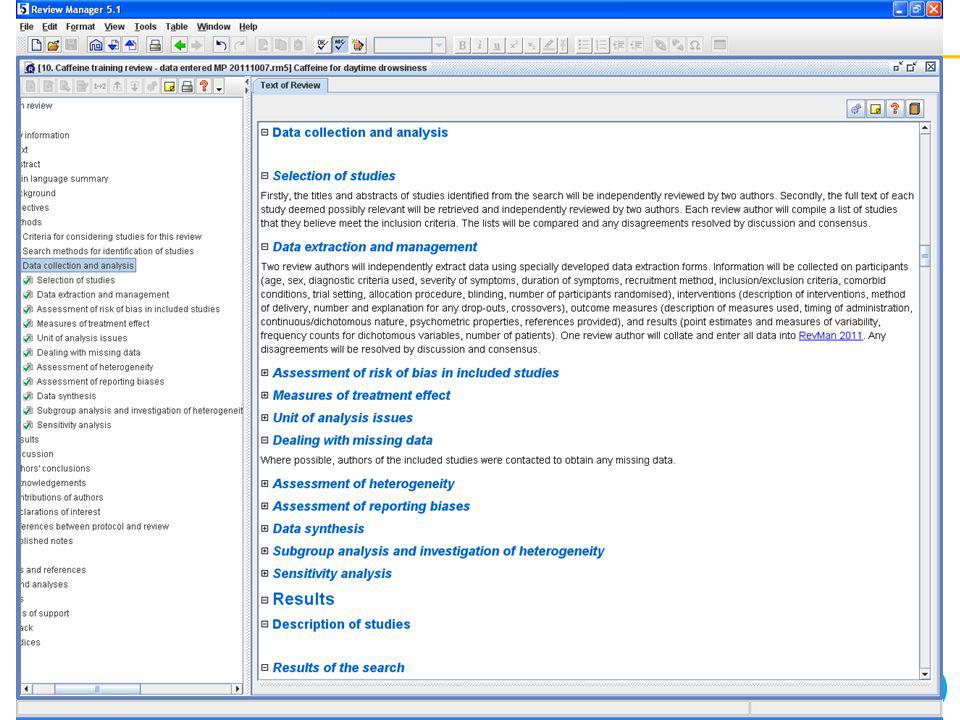Open help from the outline pane toolbar

pyautogui.click(x=204, y=86)
